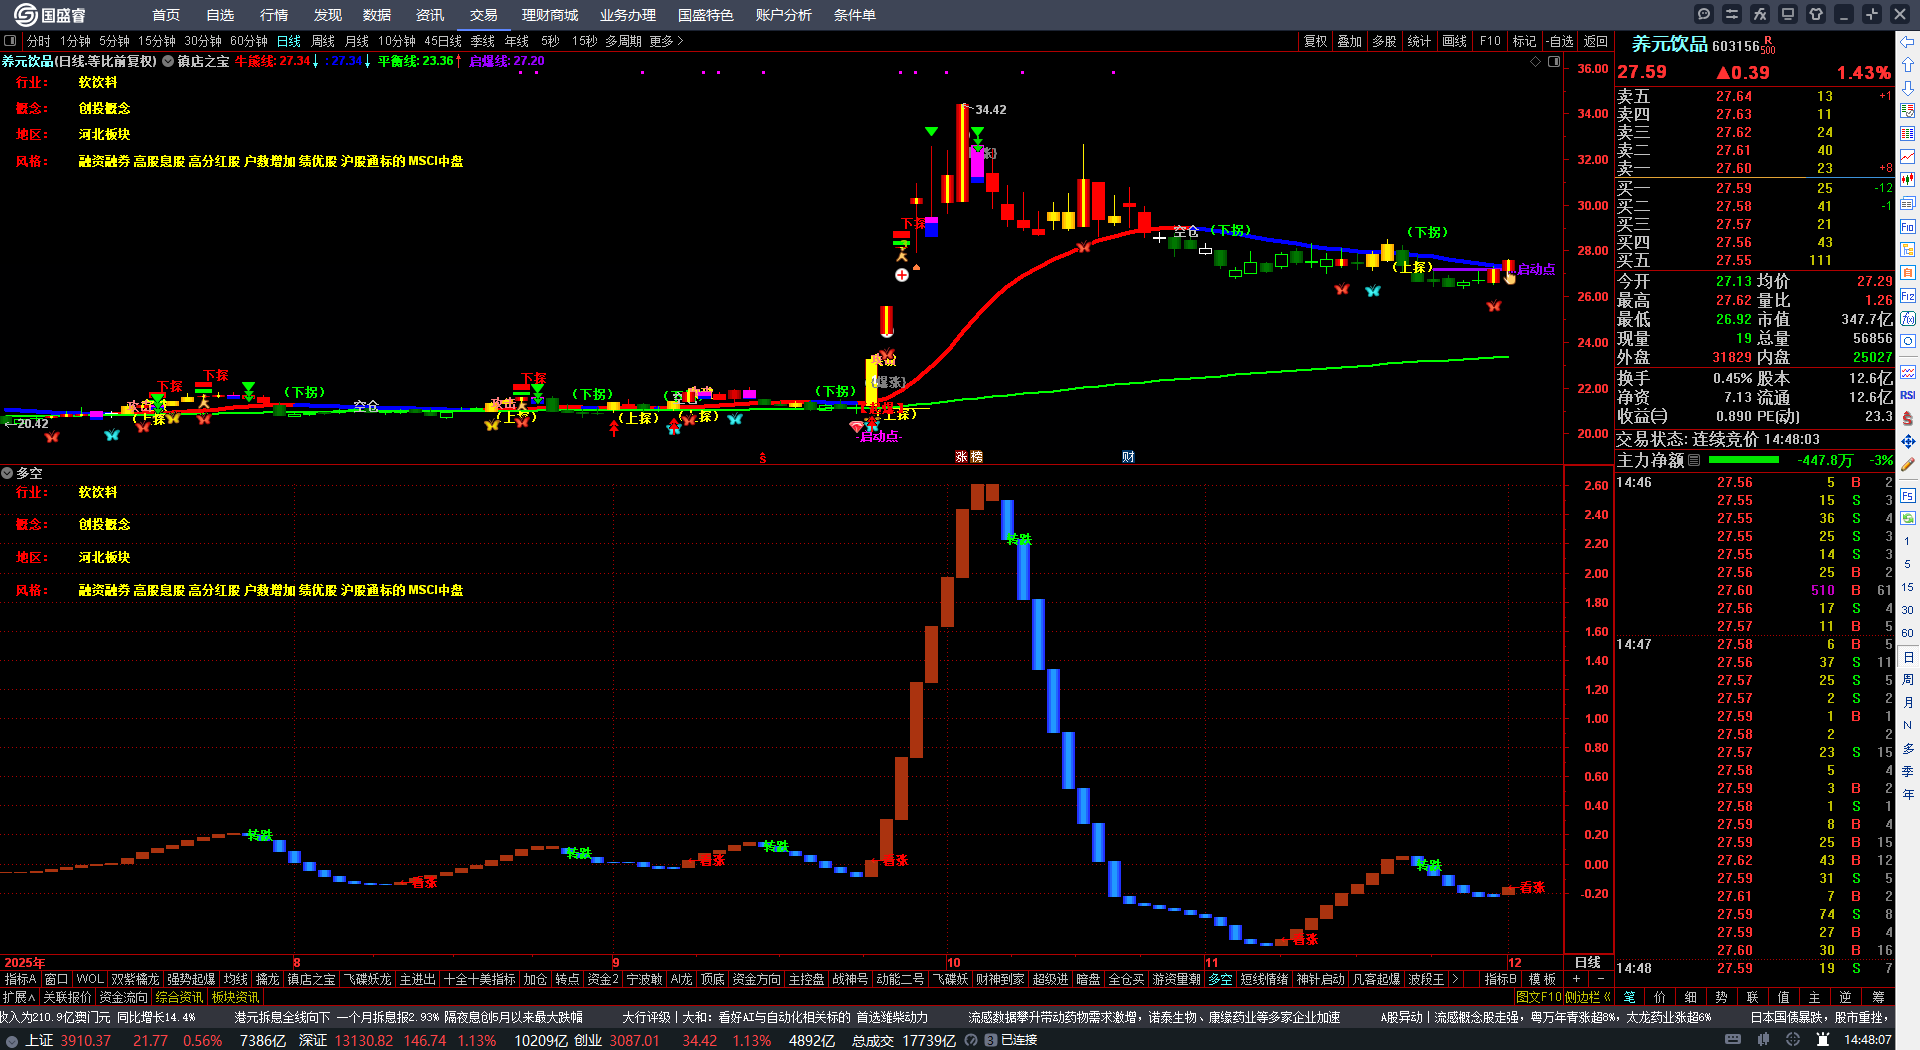
Task: Click the list icon beside 主力净额
Action: [1694, 460]
